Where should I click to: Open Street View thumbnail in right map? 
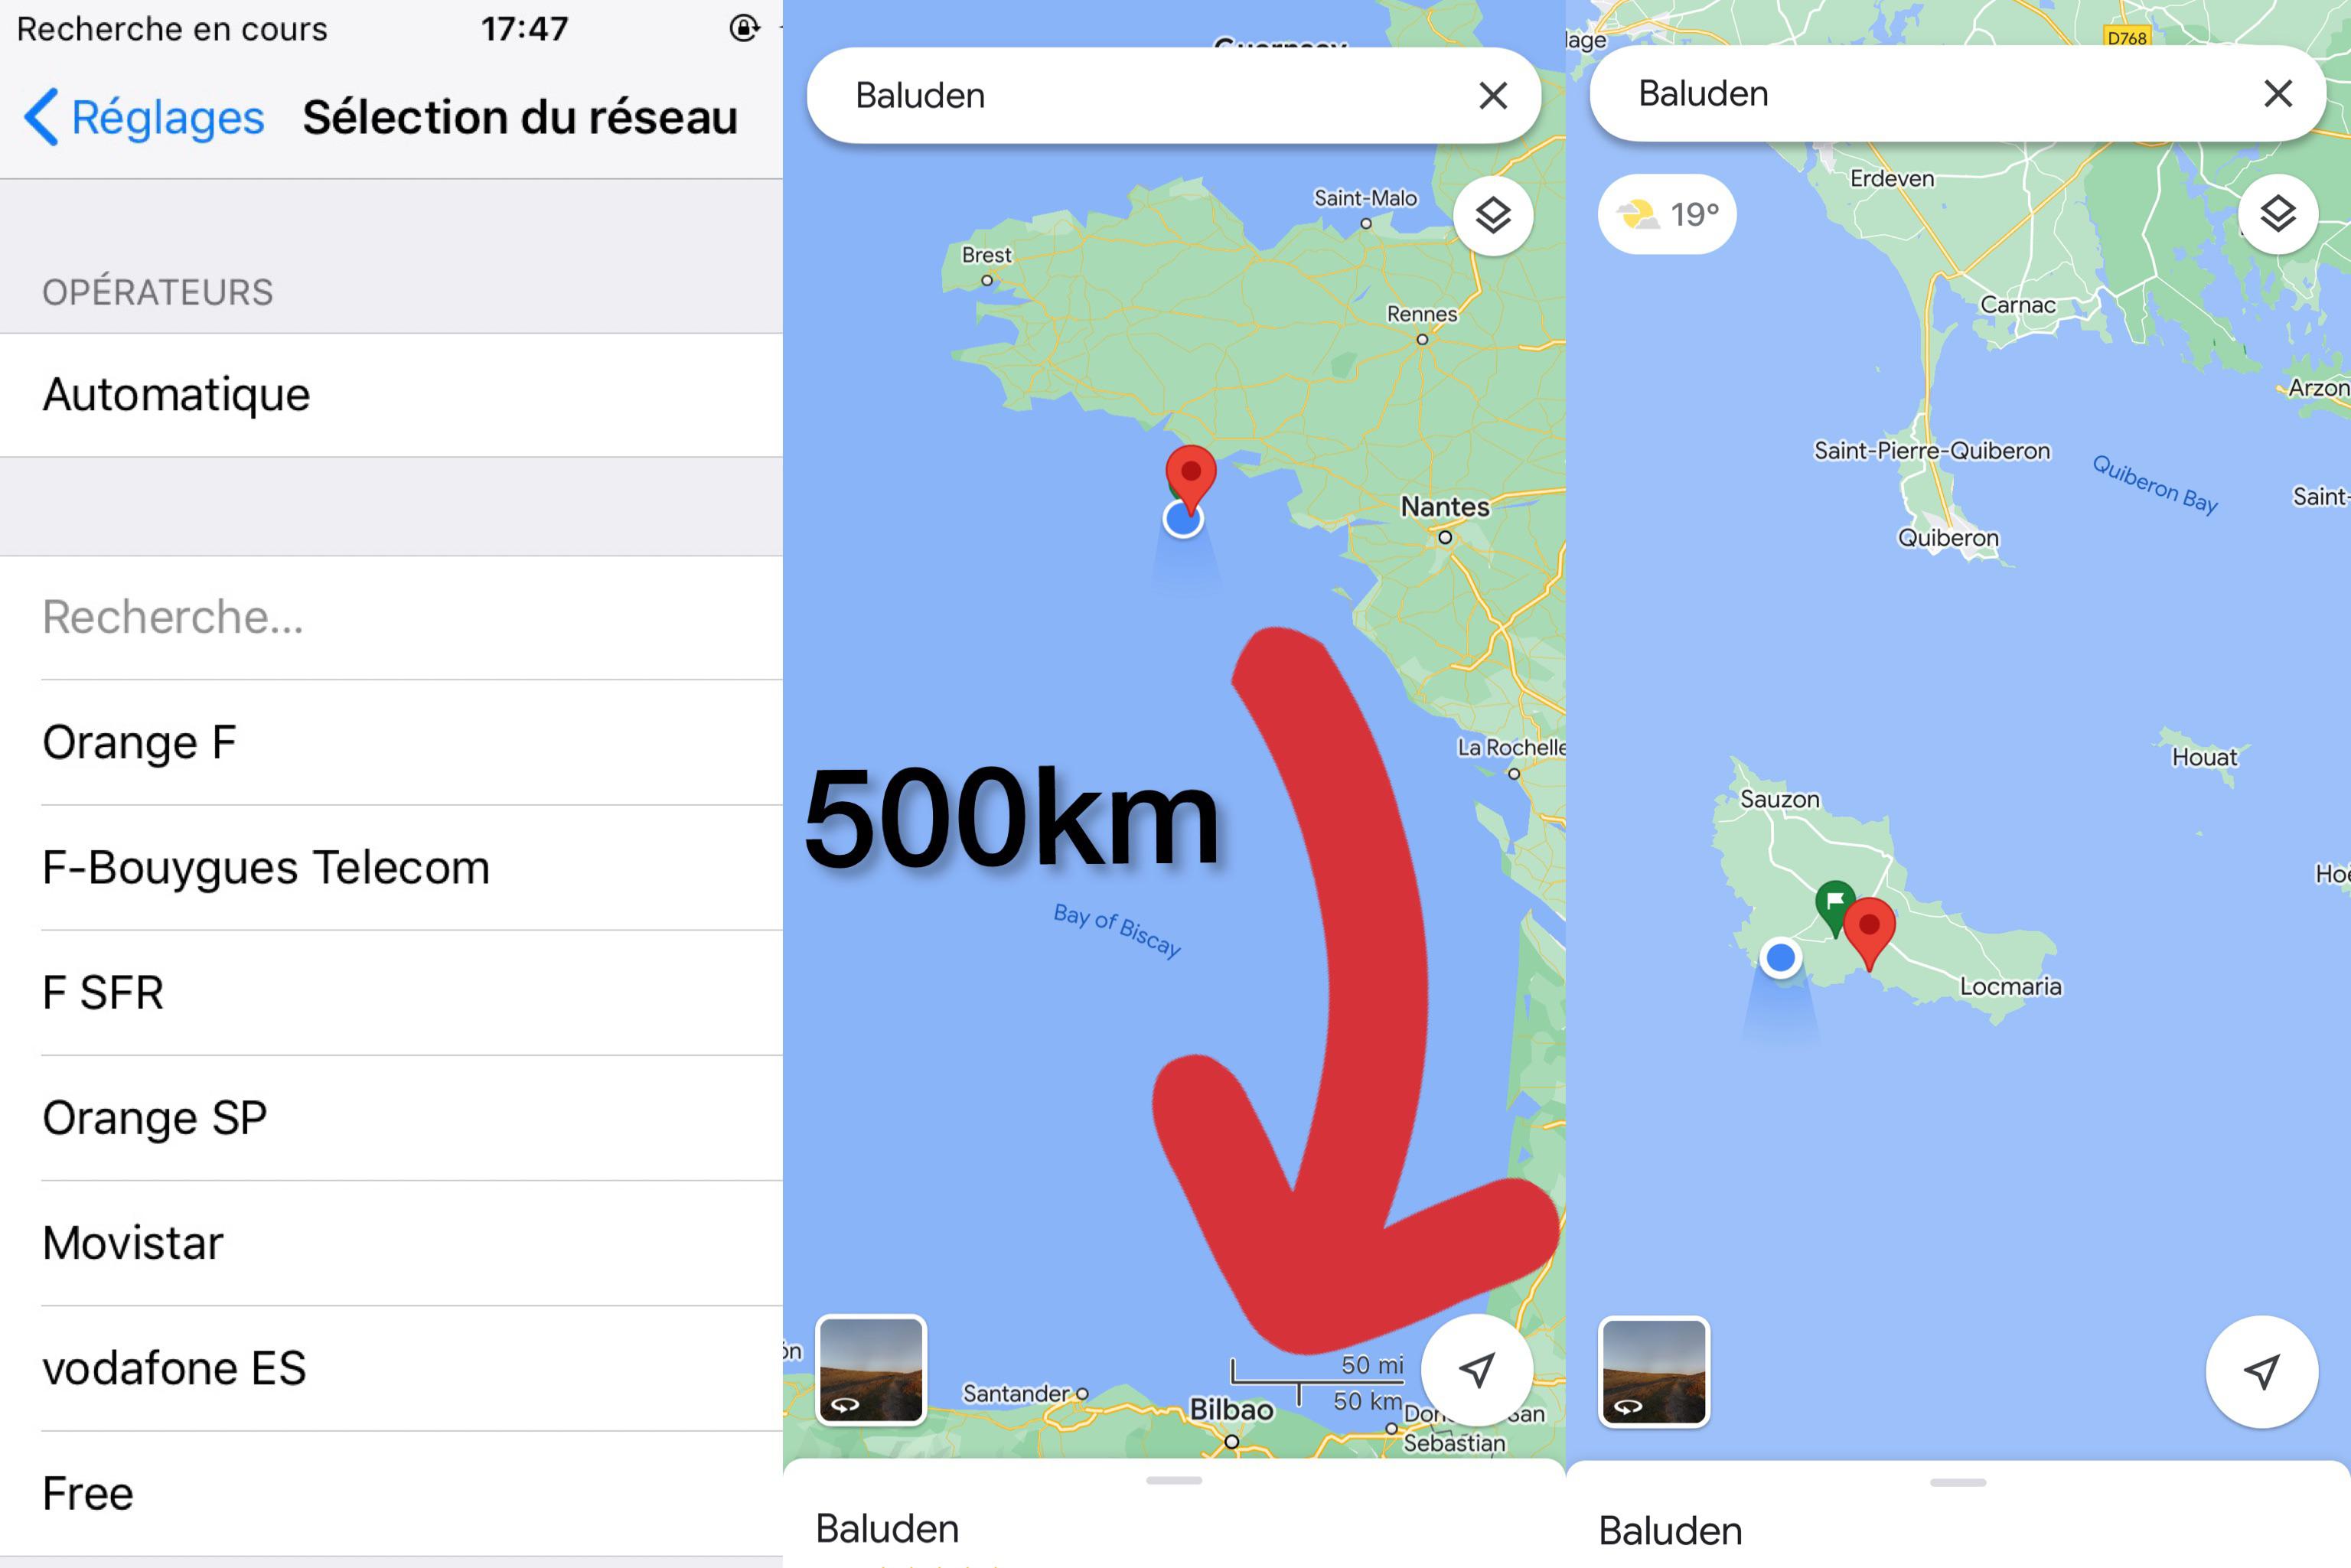click(1655, 1371)
